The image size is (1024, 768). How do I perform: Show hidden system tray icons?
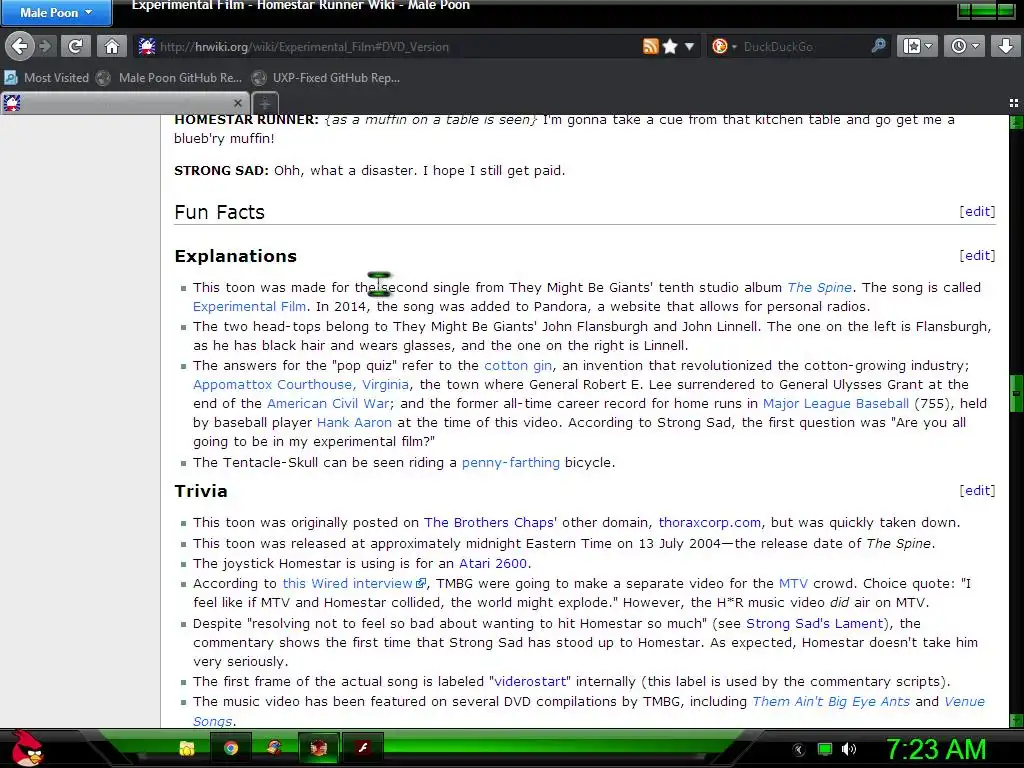point(799,749)
